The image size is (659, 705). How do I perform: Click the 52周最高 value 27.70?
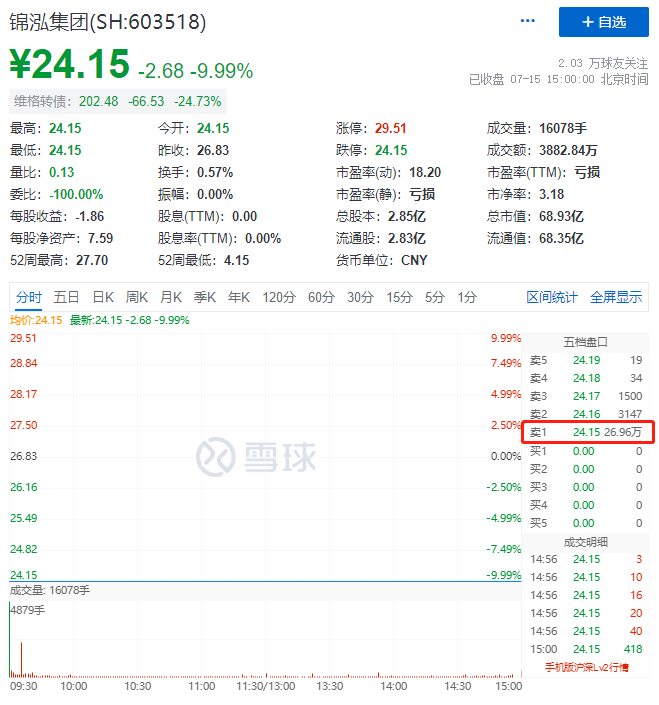[x=92, y=260]
